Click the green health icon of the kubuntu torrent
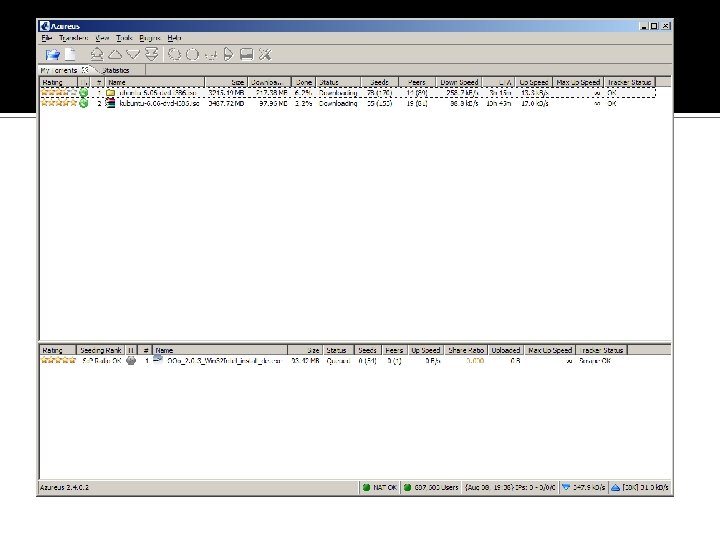The width and height of the screenshot is (720, 540). coord(84,103)
